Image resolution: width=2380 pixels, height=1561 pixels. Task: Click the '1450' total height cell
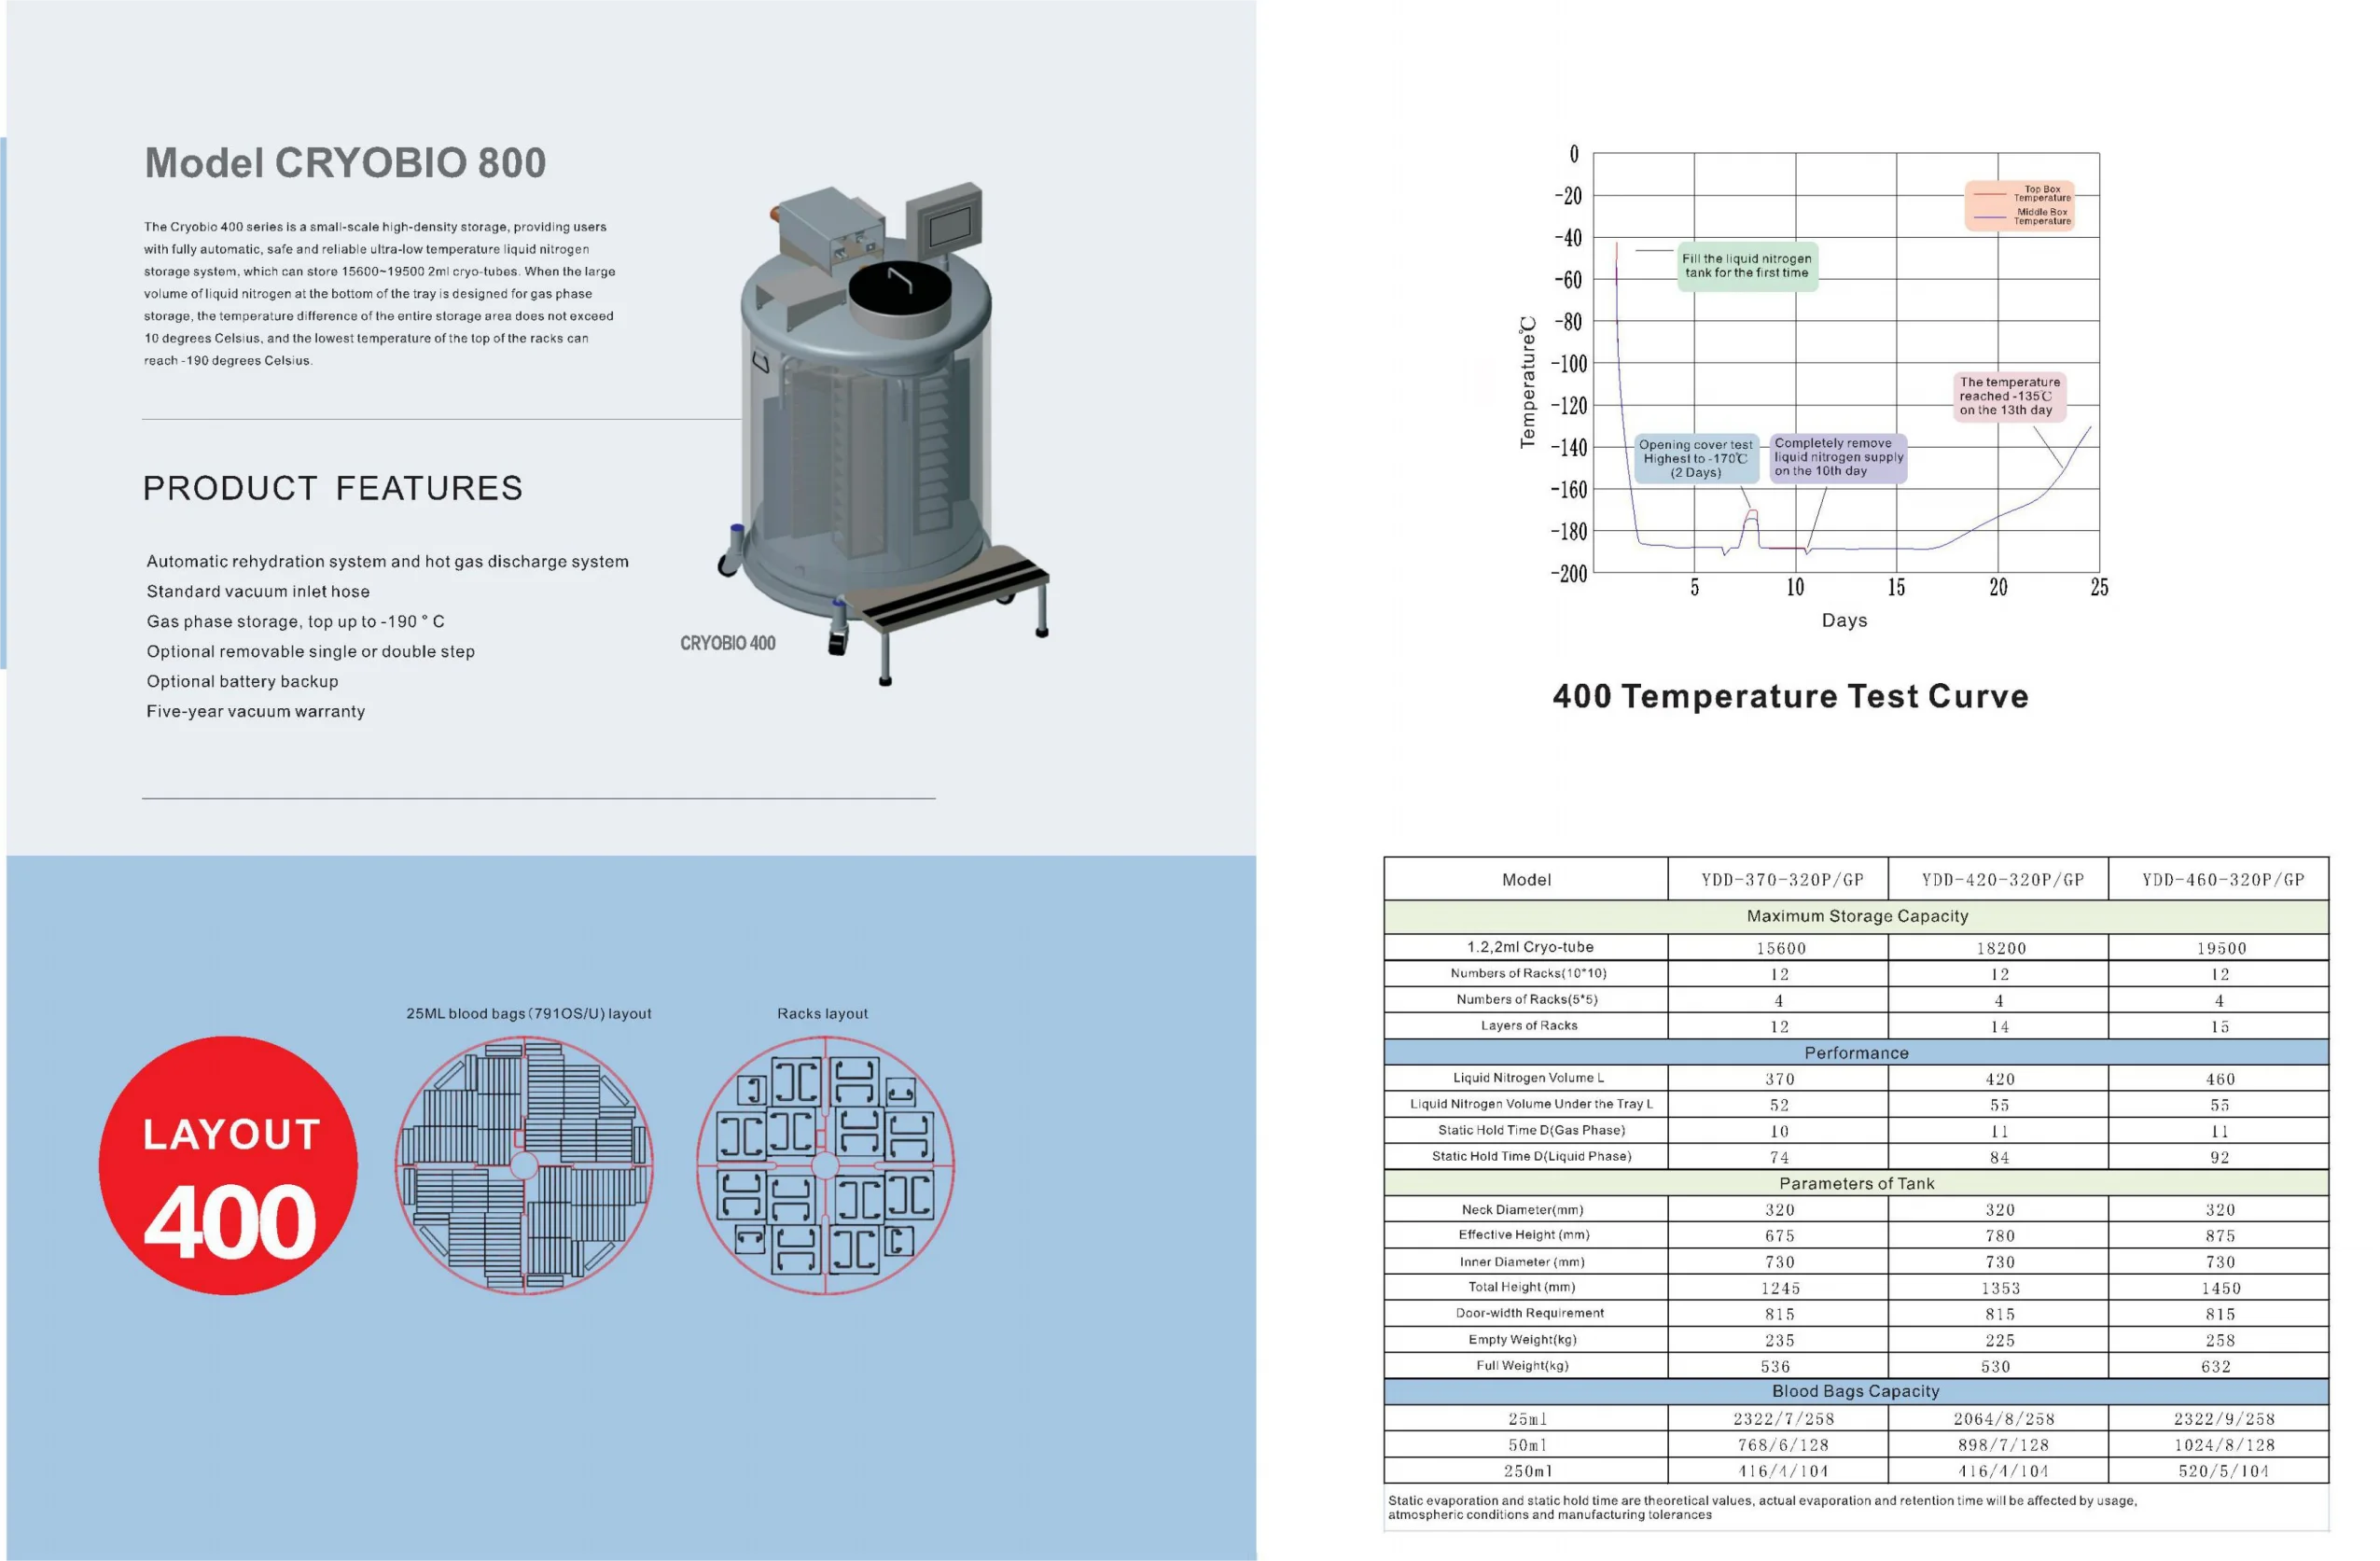pyautogui.click(x=2220, y=1288)
